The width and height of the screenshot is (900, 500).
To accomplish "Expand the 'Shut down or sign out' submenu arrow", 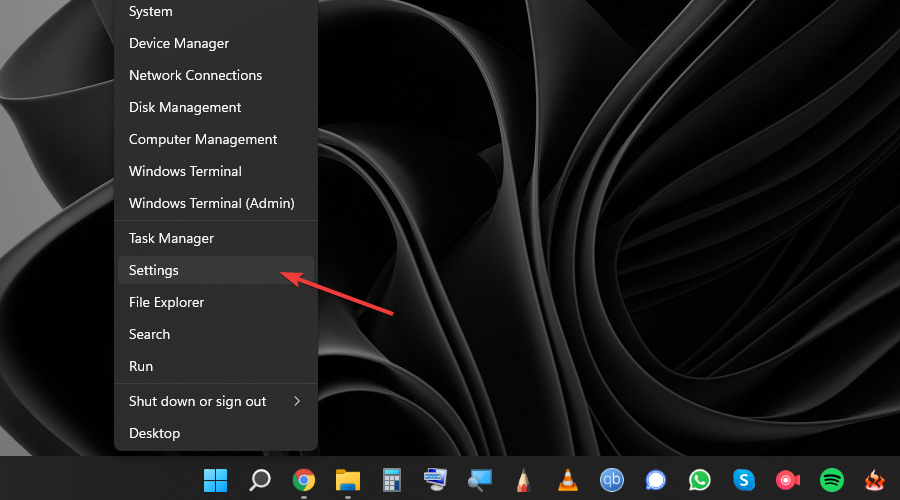I will 296,401.
